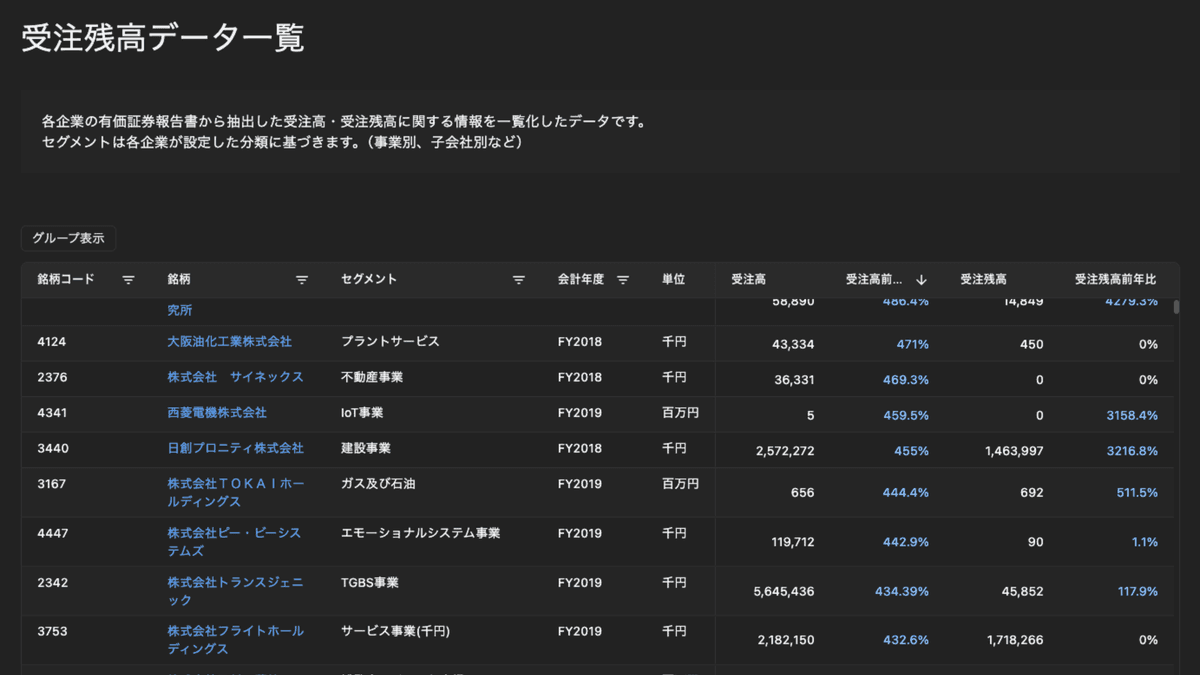The height and width of the screenshot is (675, 1200).
Task: Sort by 受注高 column header
Action: tap(749, 280)
